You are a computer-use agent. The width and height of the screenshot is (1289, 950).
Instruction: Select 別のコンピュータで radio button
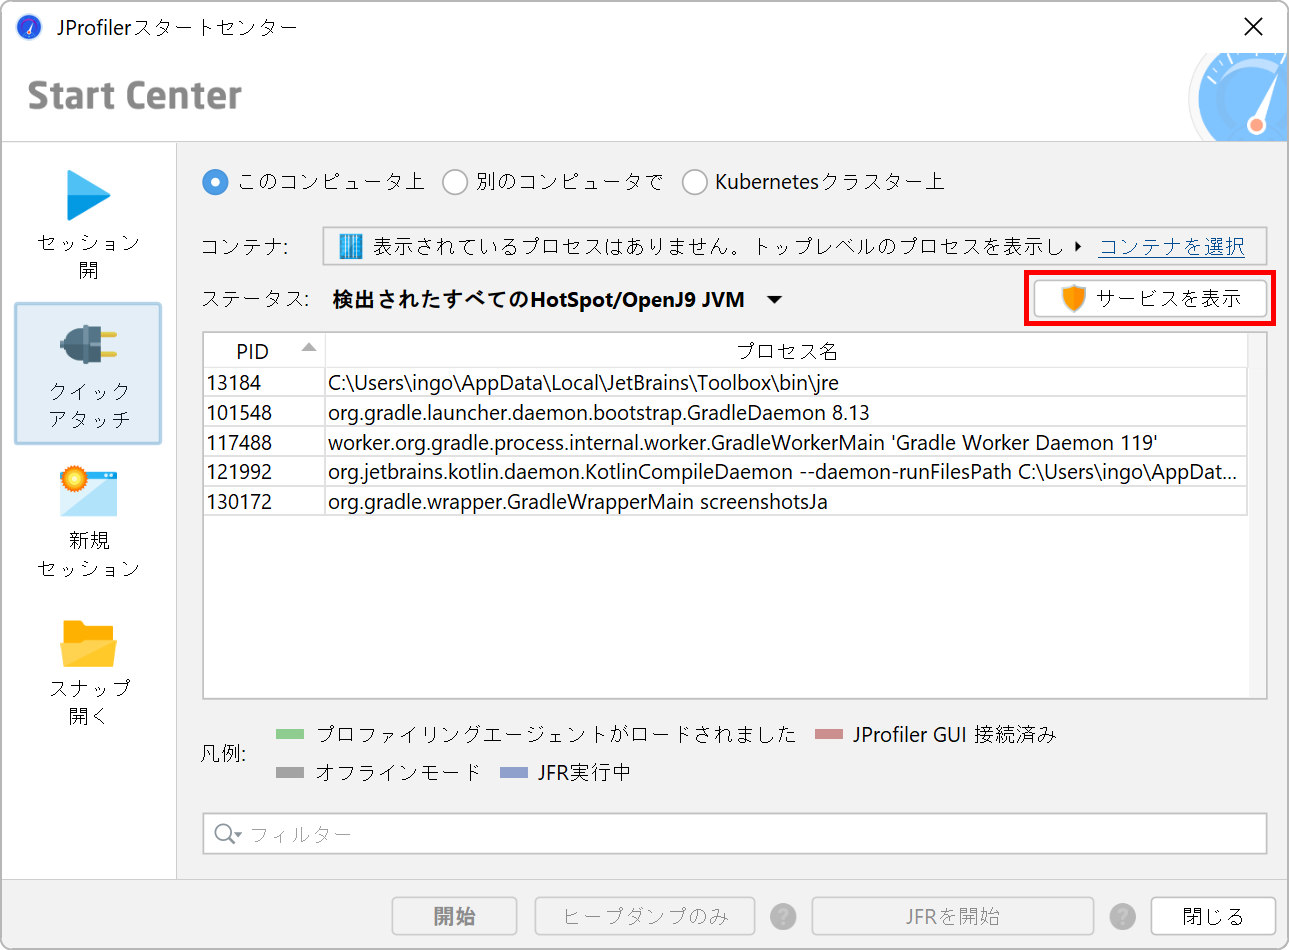click(455, 182)
